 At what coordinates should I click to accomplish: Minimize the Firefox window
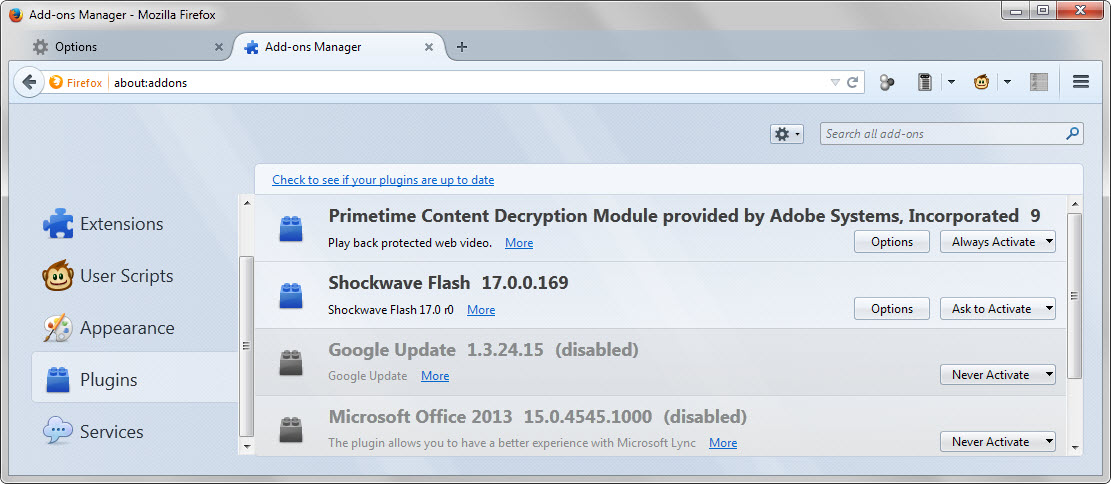(x=1015, y=10)
